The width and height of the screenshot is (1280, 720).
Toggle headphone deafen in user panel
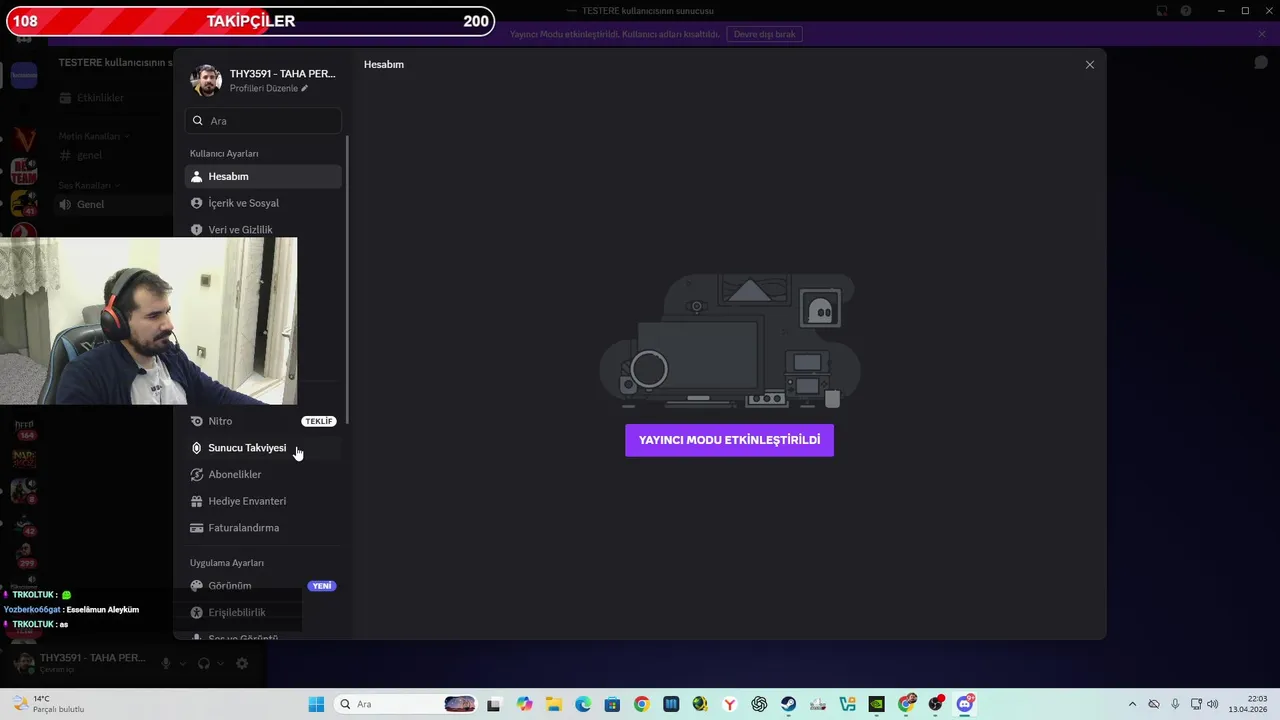click(204, 663)
